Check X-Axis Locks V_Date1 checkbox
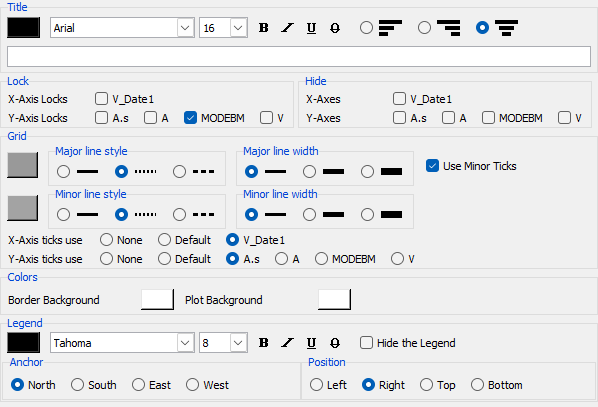Image resolution: width=598 pixels, height=407 pixels. pos(101,99)
